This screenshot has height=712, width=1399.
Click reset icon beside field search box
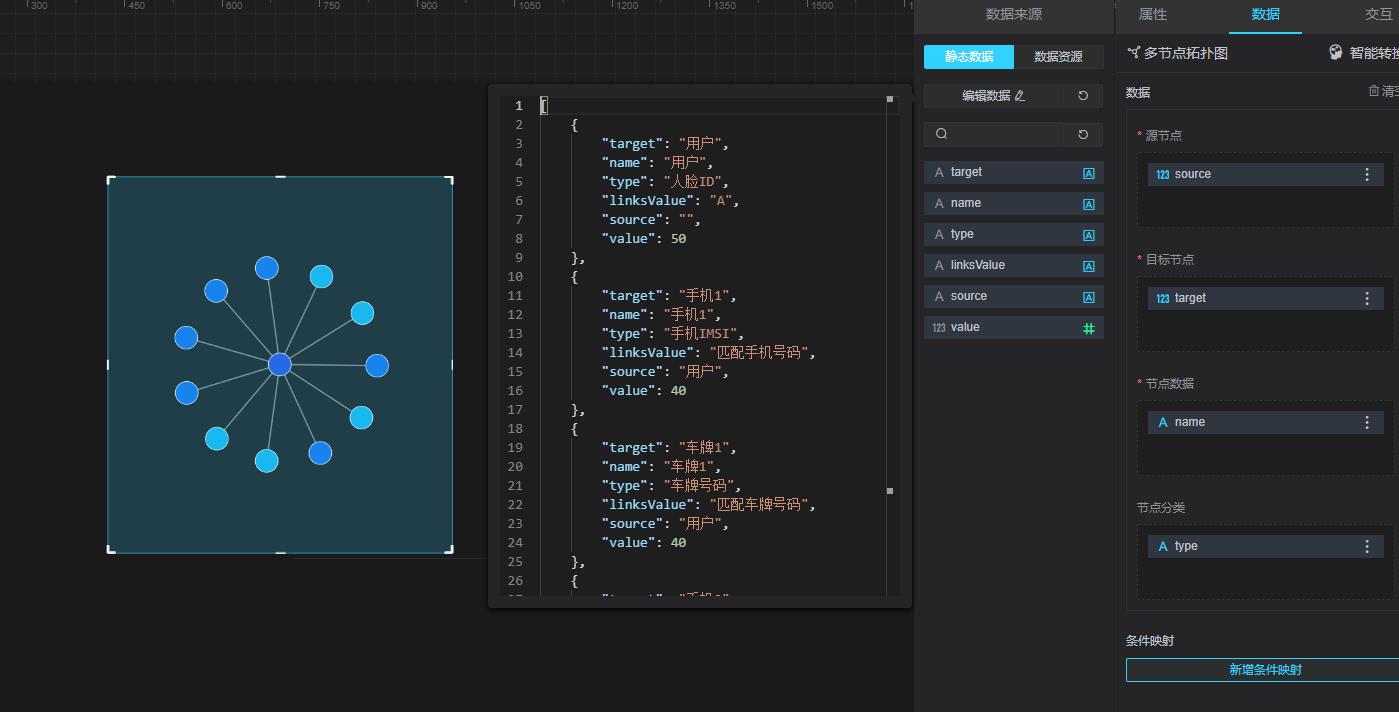pos(1083,134)
